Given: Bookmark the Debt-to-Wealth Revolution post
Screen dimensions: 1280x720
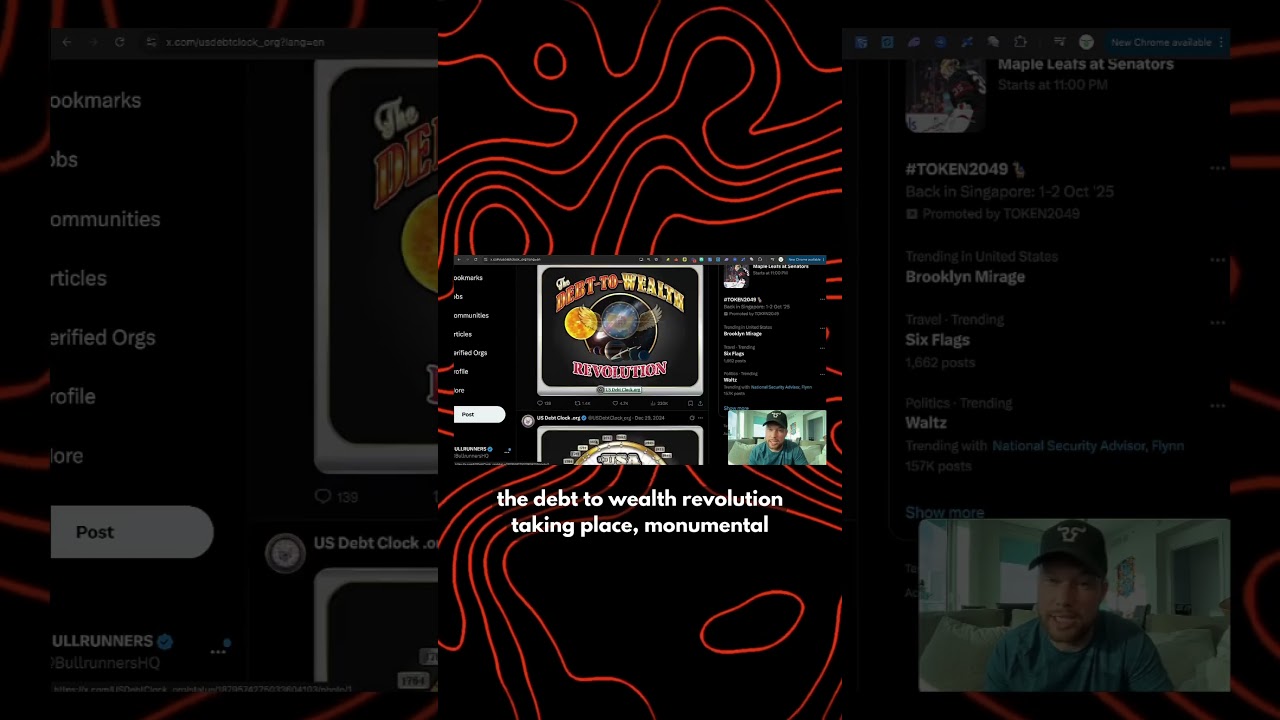Looking at the screenshot, I should (690, 403).
